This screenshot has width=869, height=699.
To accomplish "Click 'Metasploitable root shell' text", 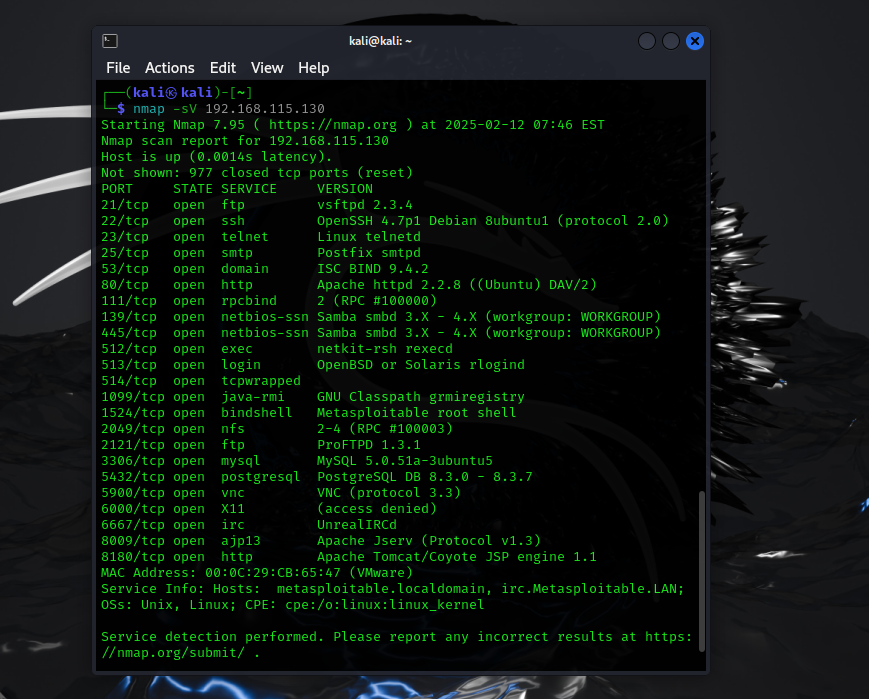I will coord(416,413).
